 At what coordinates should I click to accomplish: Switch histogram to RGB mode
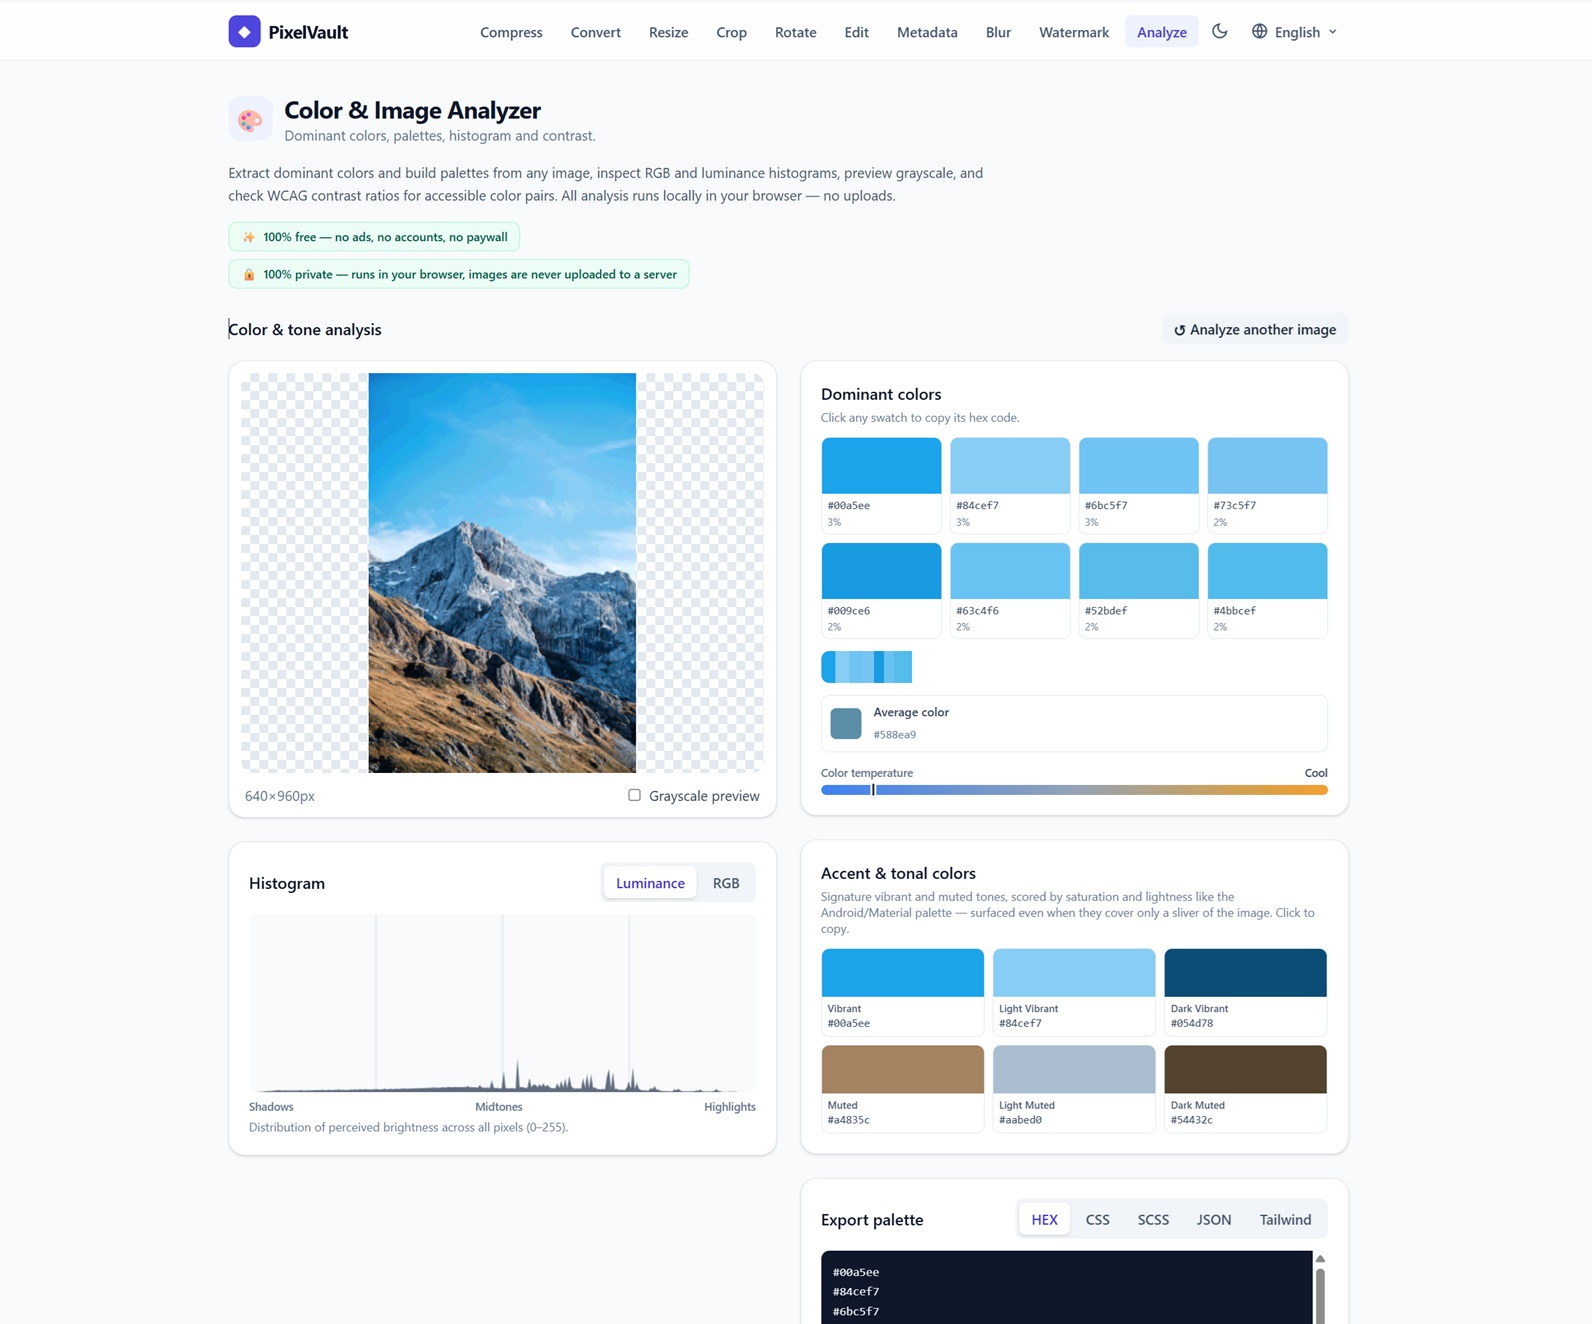(726, 883)
